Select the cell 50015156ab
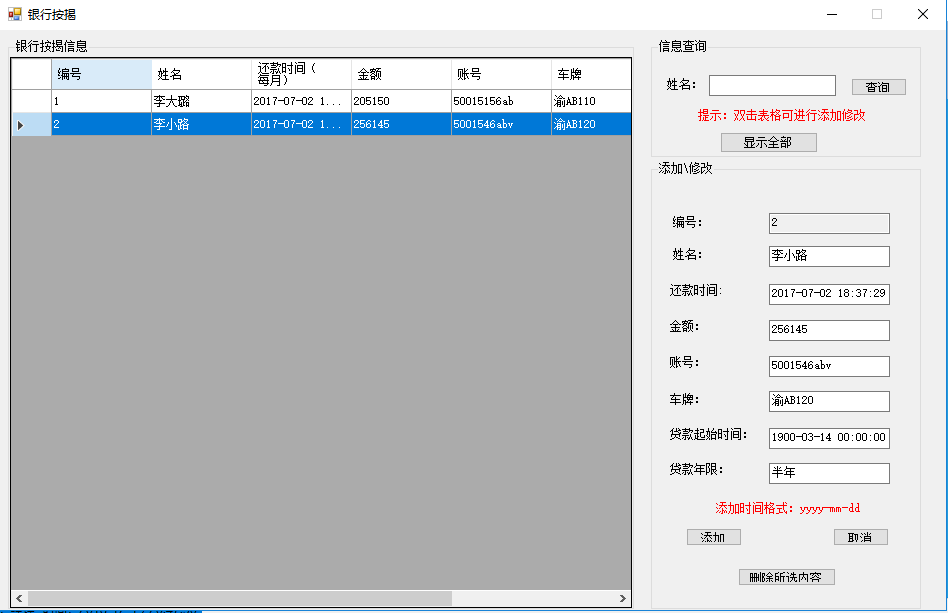 [501, 102]
